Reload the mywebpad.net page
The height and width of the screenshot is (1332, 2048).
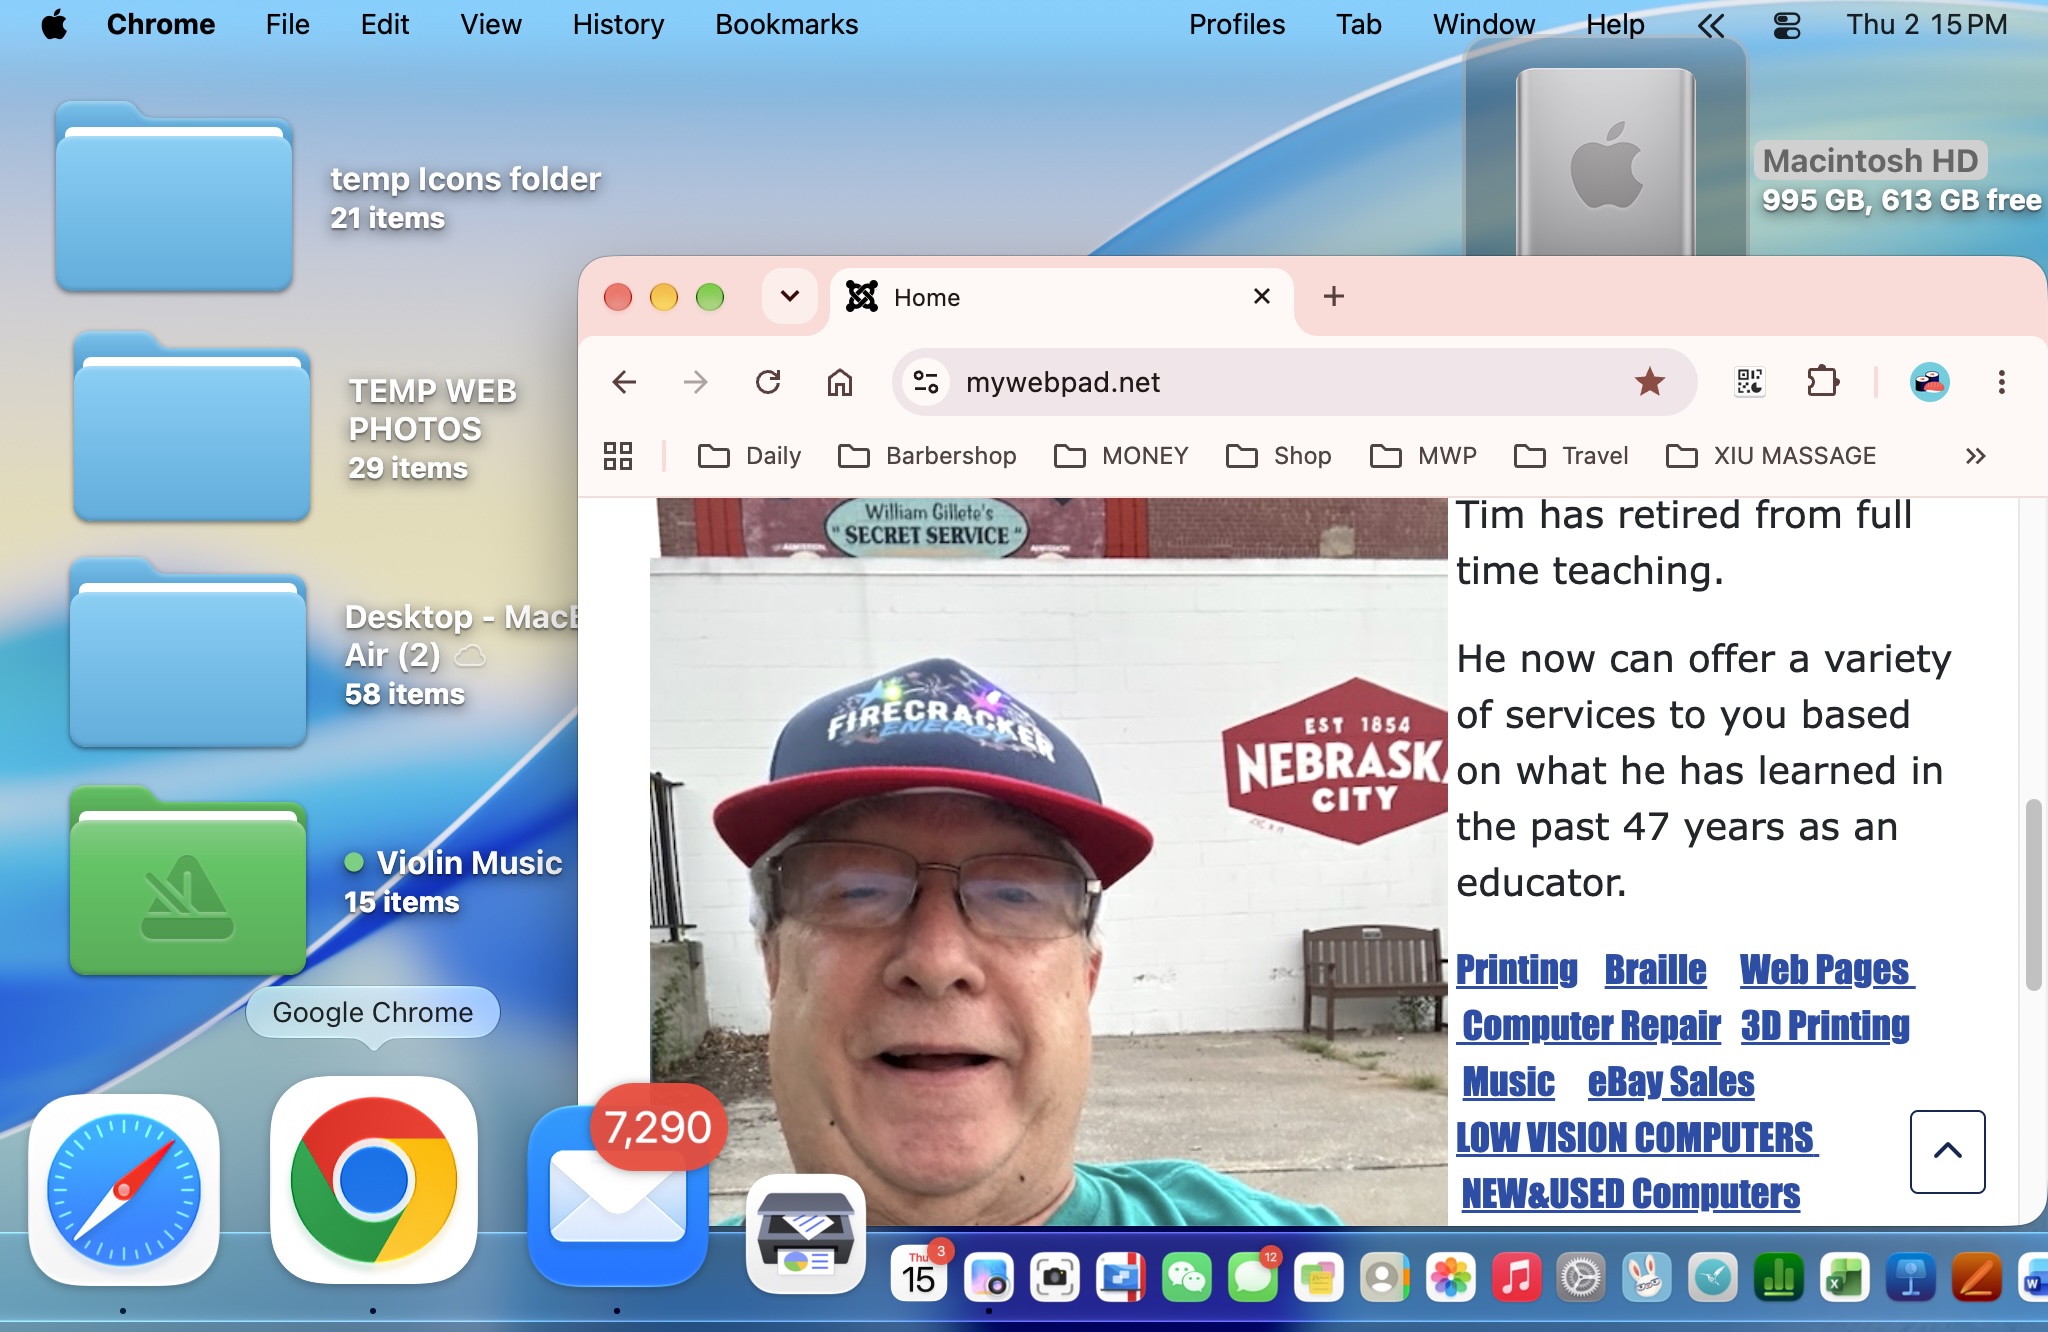tap(768, 382)
